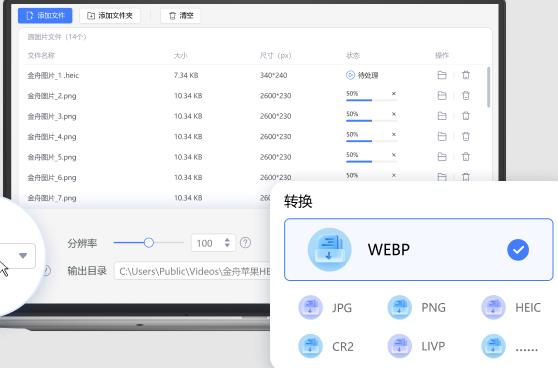Click the file list vertical scrollbar

489,87
